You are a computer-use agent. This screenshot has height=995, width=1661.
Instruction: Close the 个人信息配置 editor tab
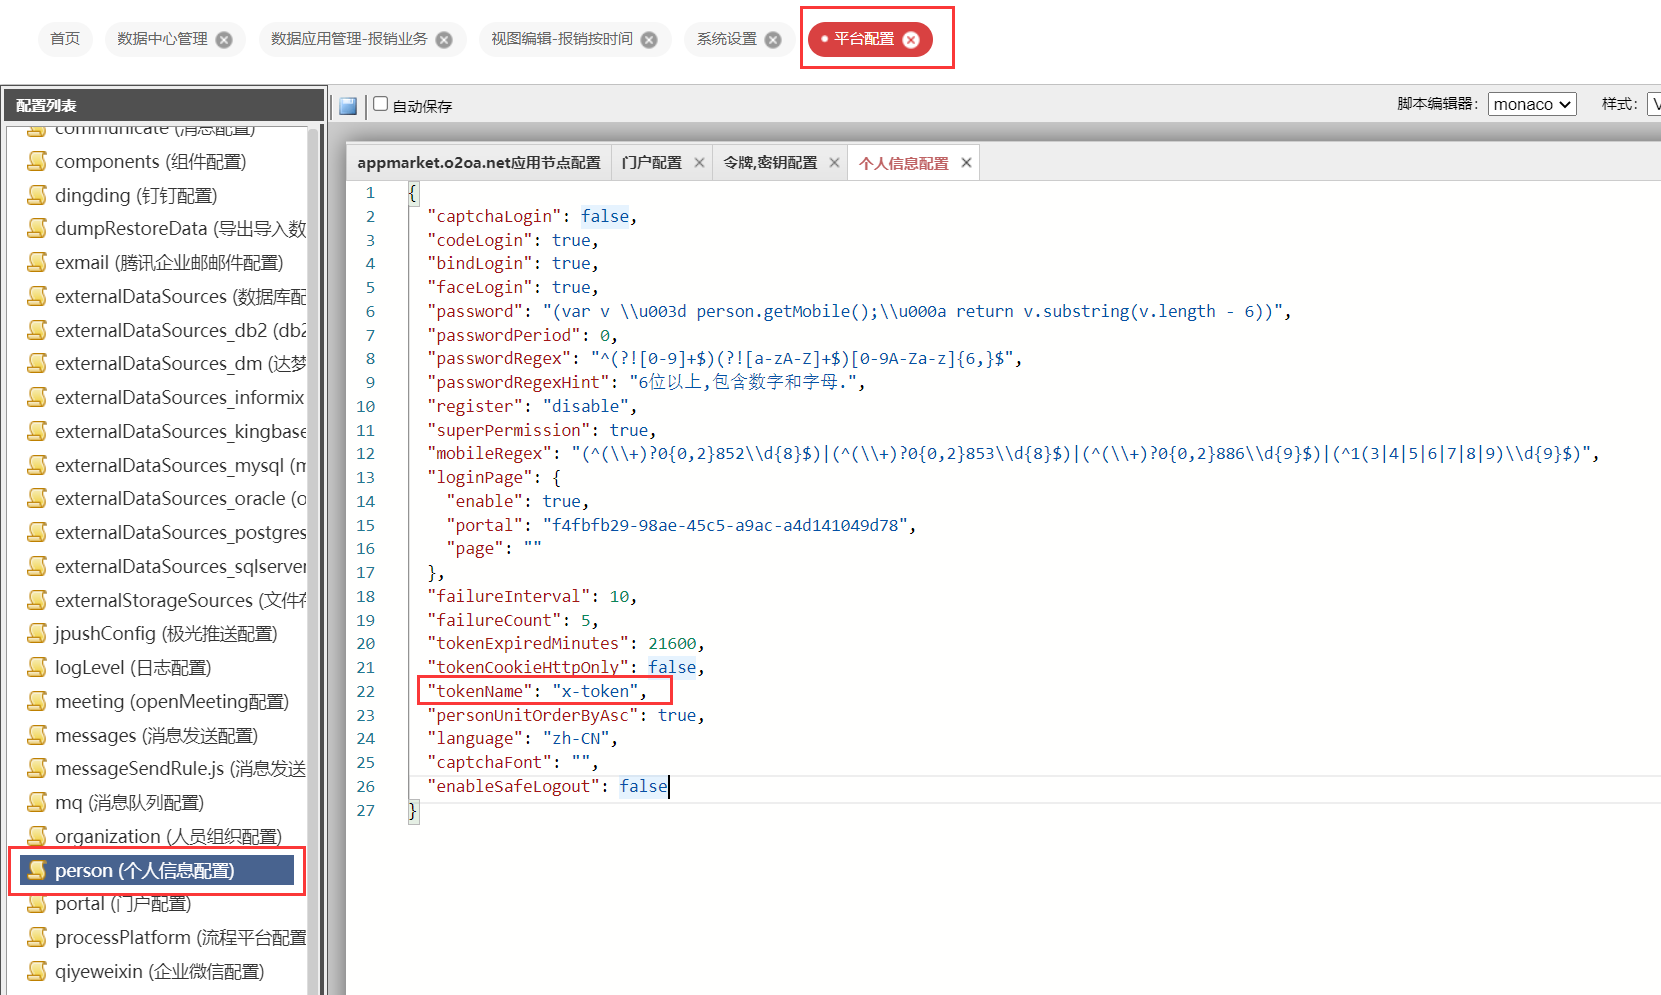966,163
